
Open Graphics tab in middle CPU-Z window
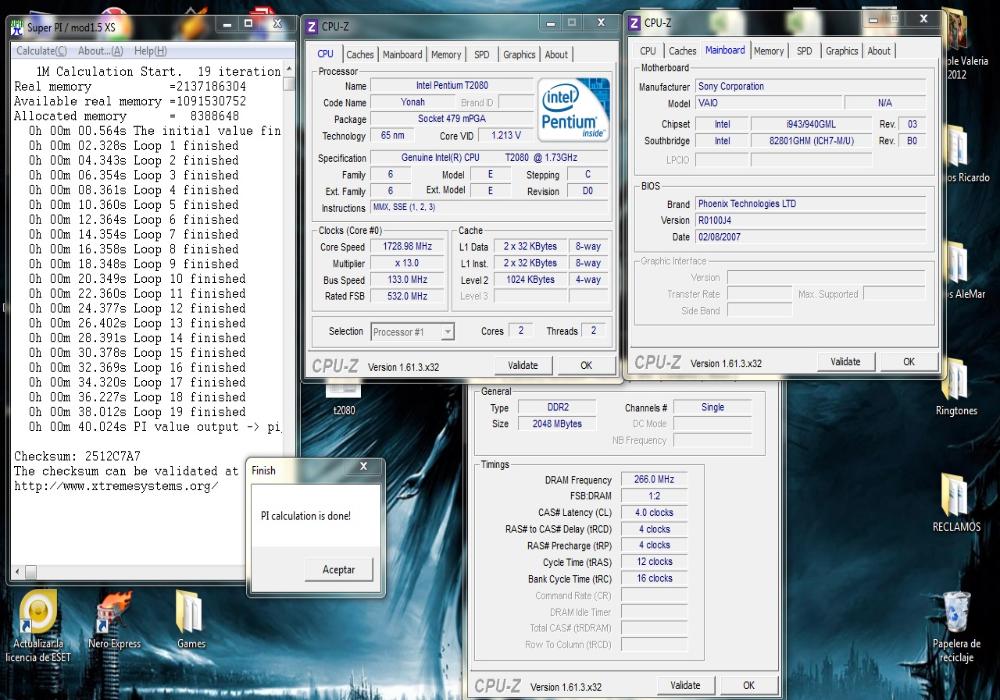pos(519,55)
